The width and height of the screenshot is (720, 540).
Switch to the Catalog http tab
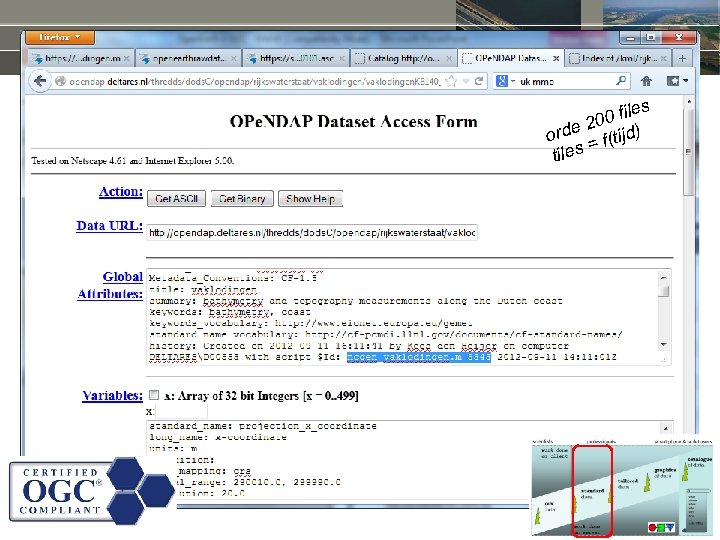pyautogui.click(x=403, y=58)
